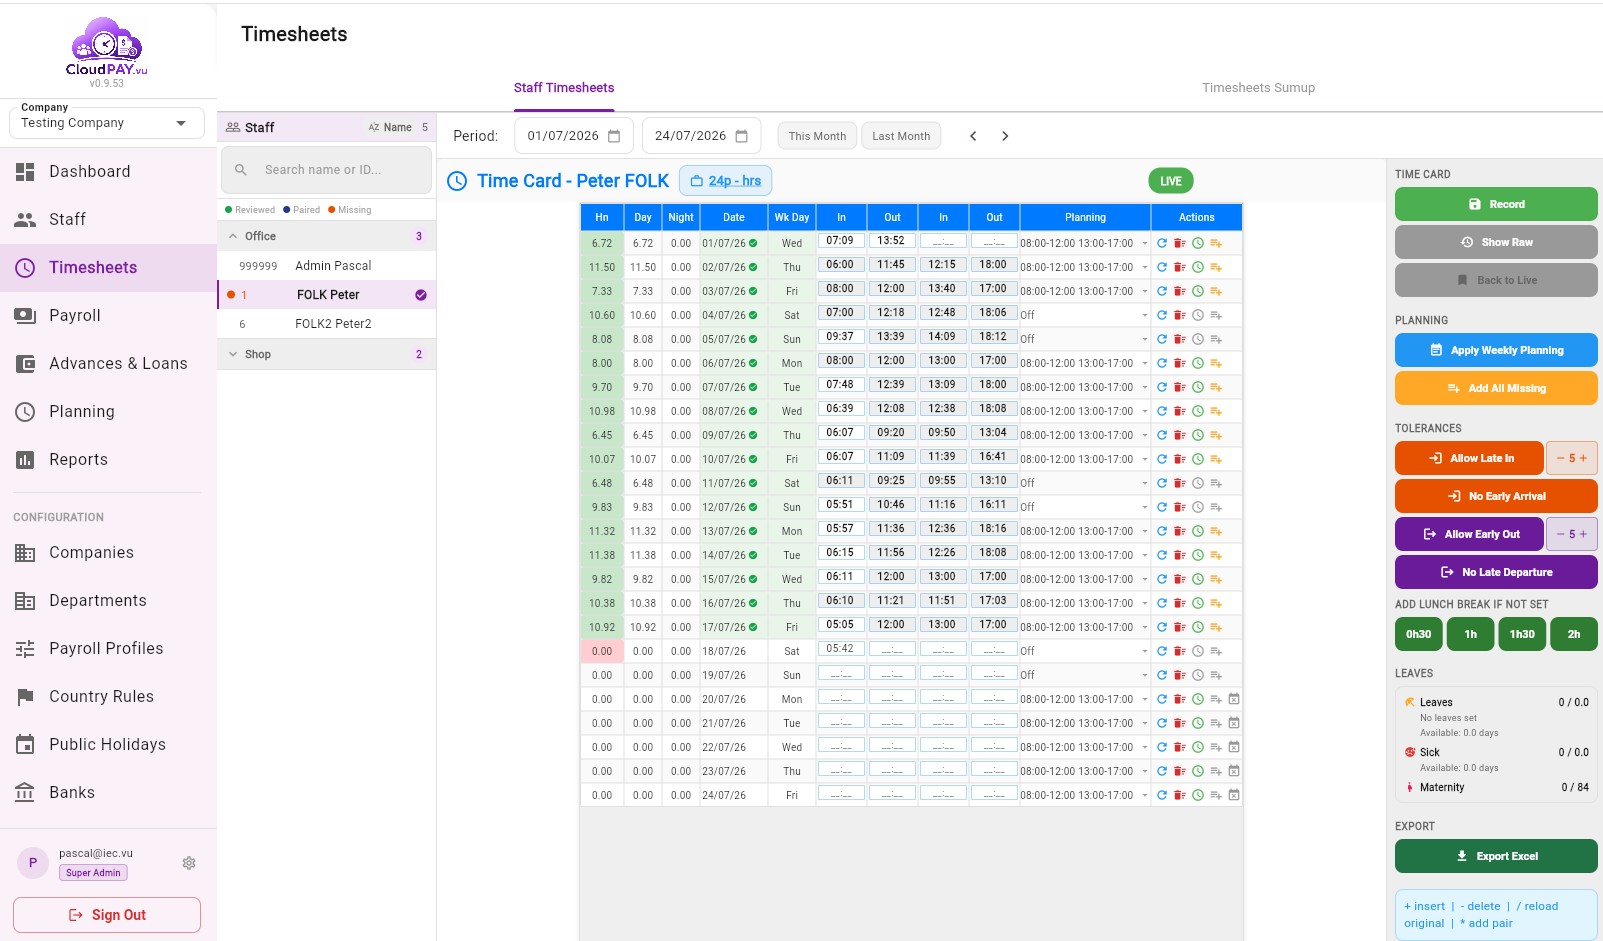Select the Staff Timesheets tab
This screenshot has height=941, width=1603.
[x=564, y=88]
